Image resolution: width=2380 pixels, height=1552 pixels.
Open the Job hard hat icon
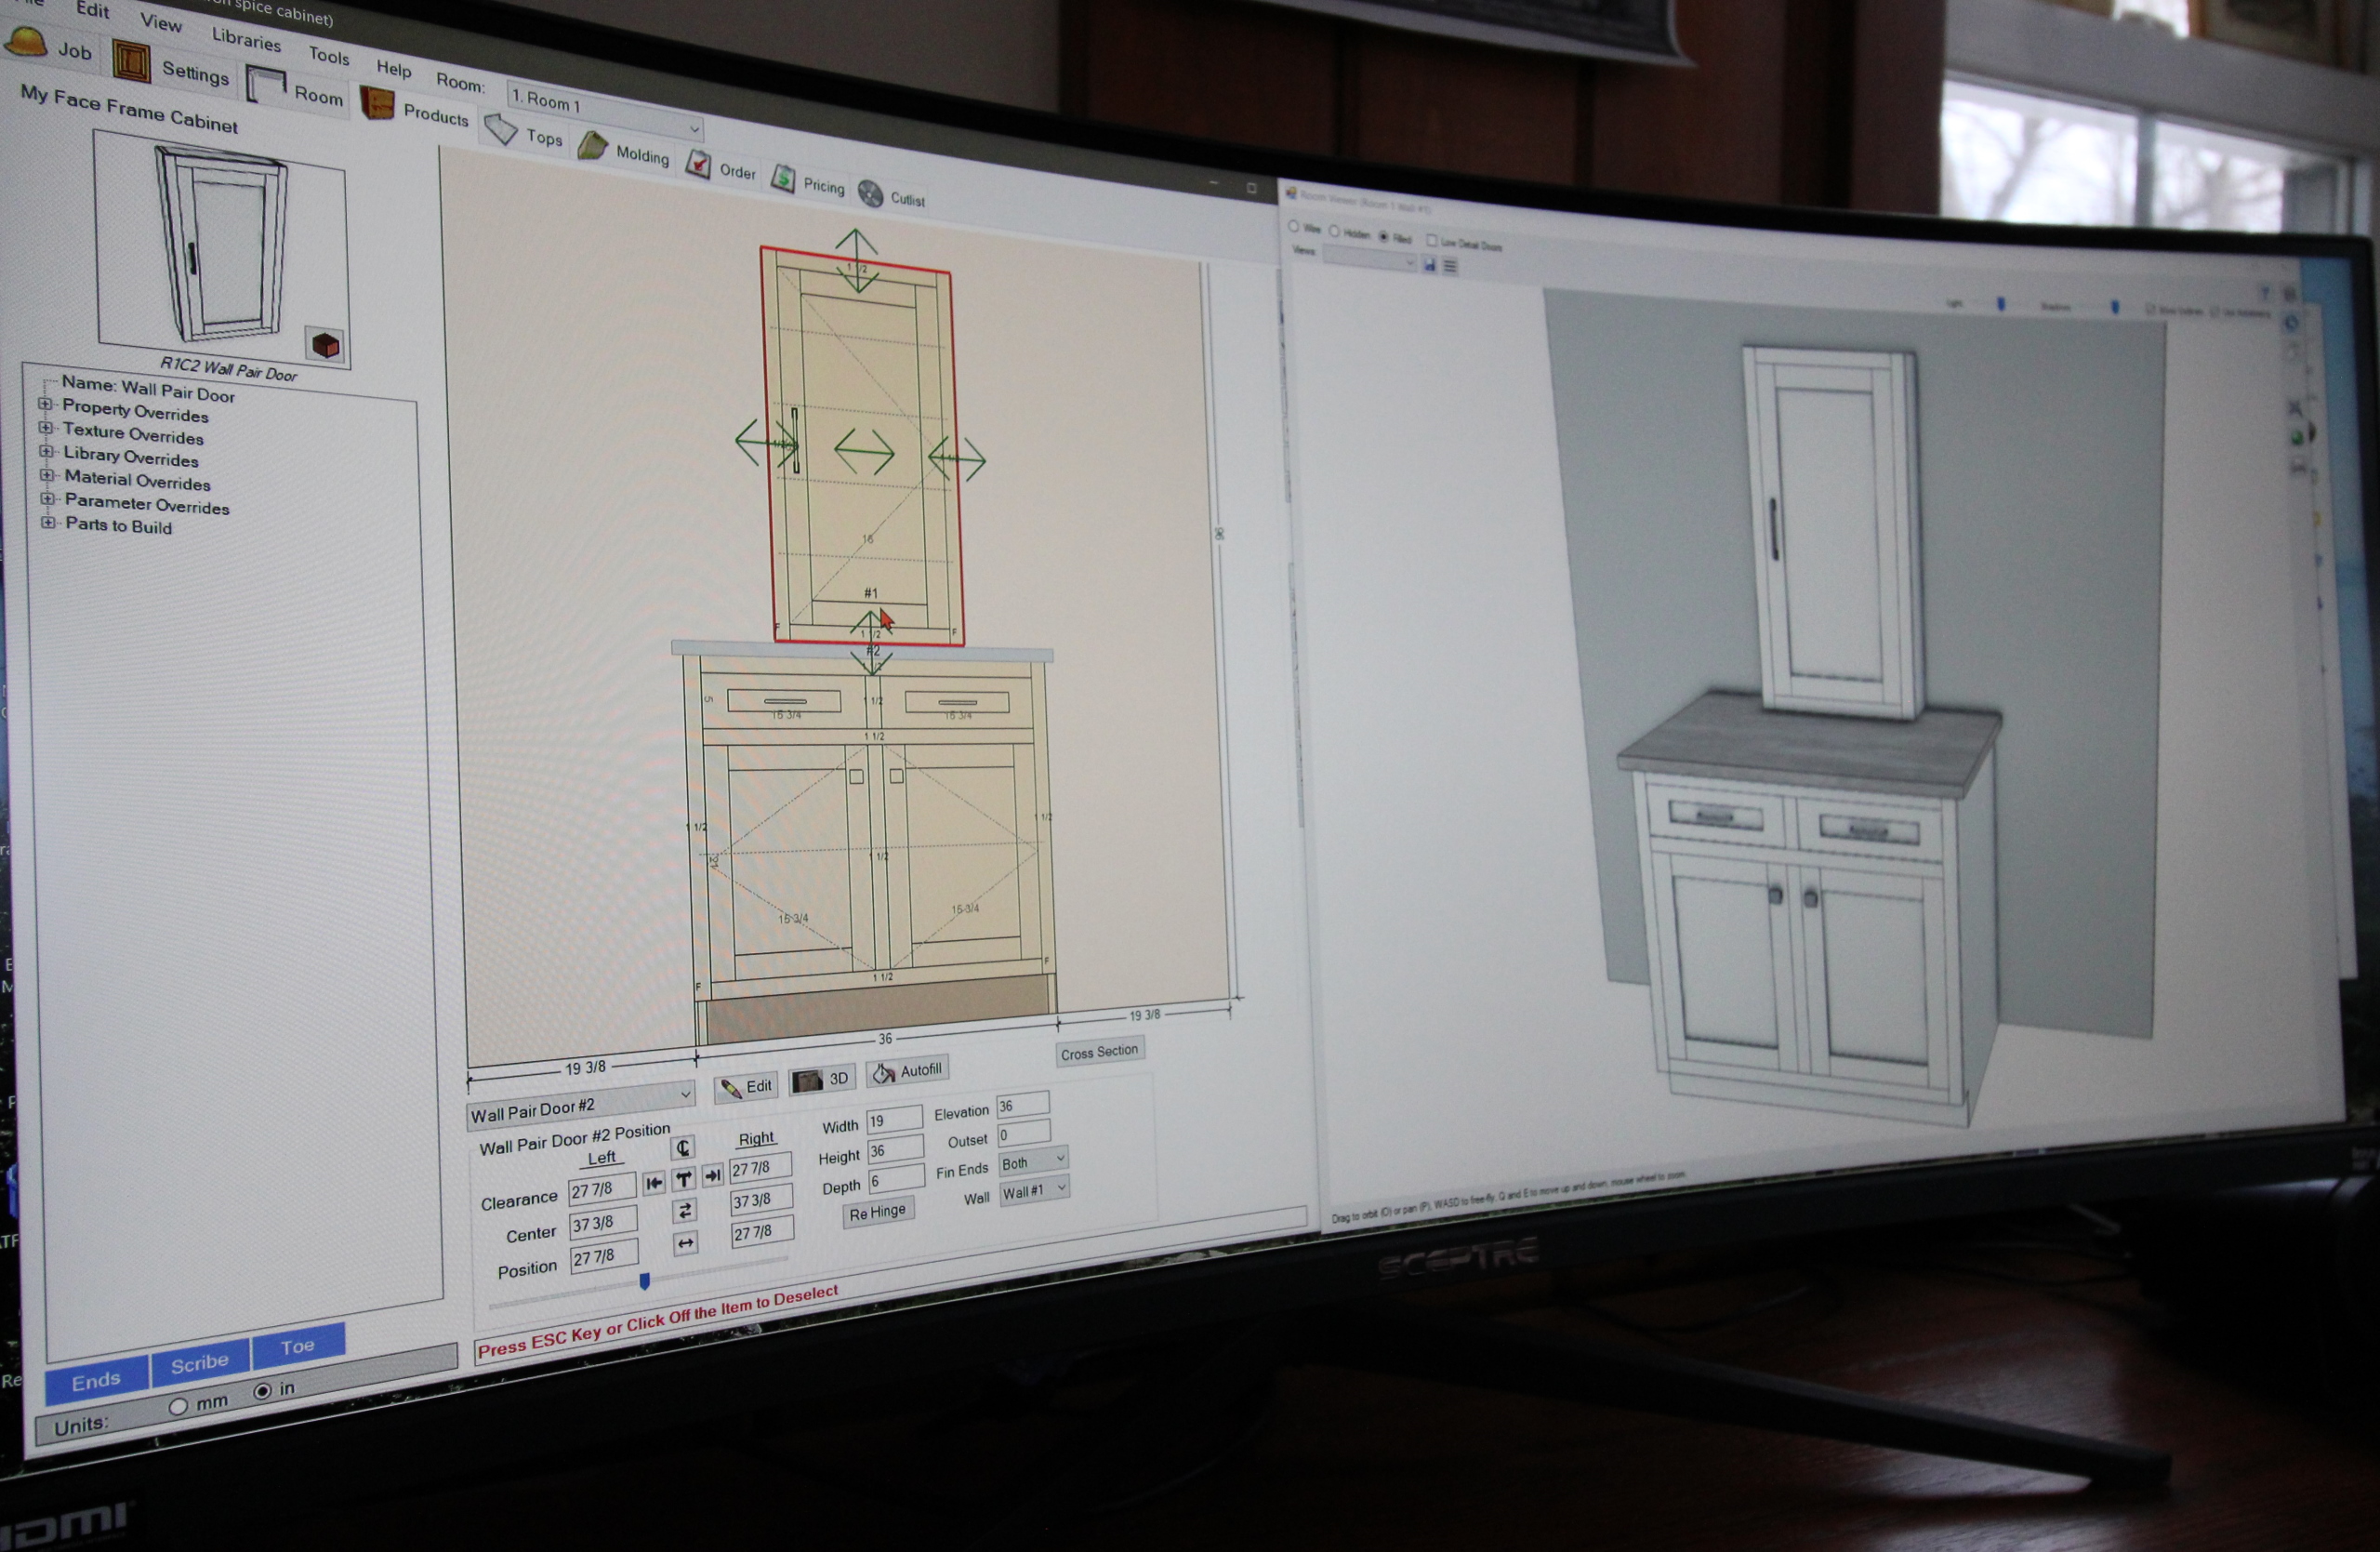point(27,40)
